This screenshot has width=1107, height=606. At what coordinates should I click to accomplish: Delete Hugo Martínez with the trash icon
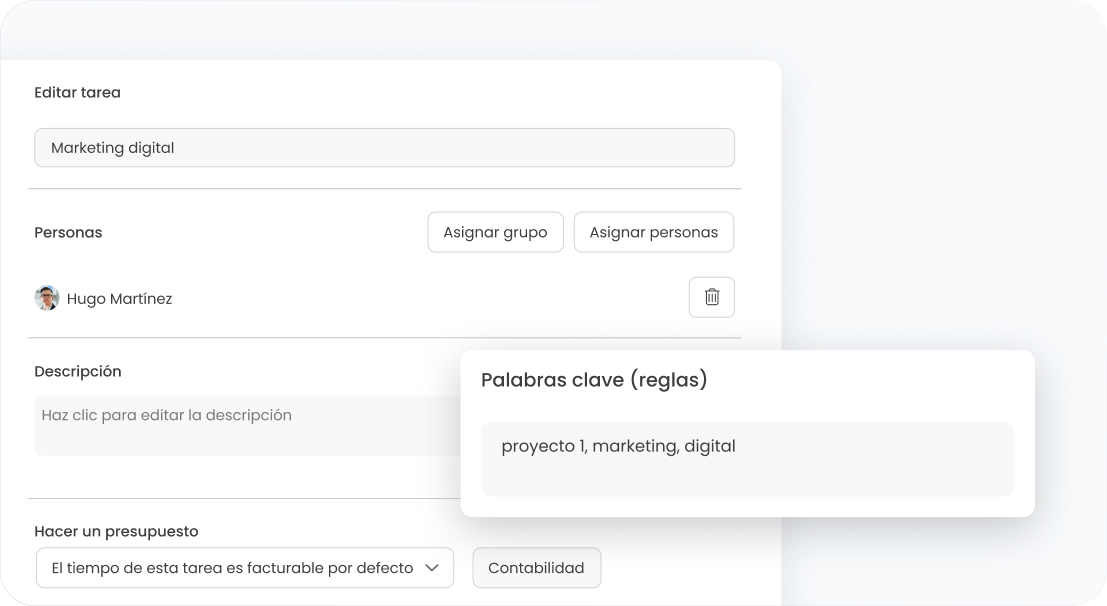(x=712, y=297)
